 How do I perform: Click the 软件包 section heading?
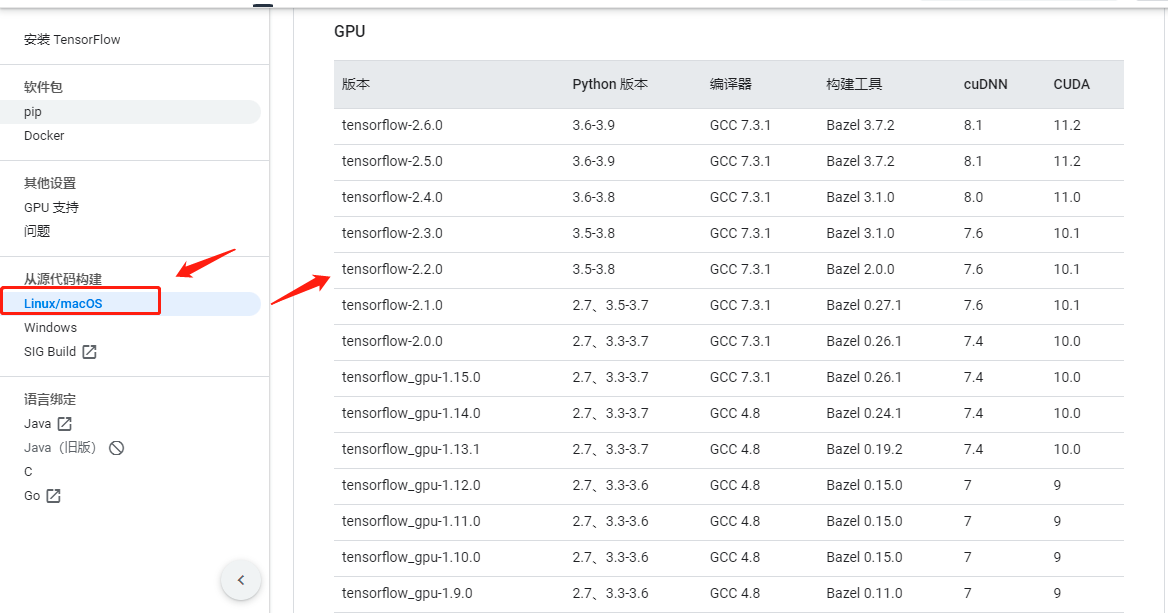[43, 87]
